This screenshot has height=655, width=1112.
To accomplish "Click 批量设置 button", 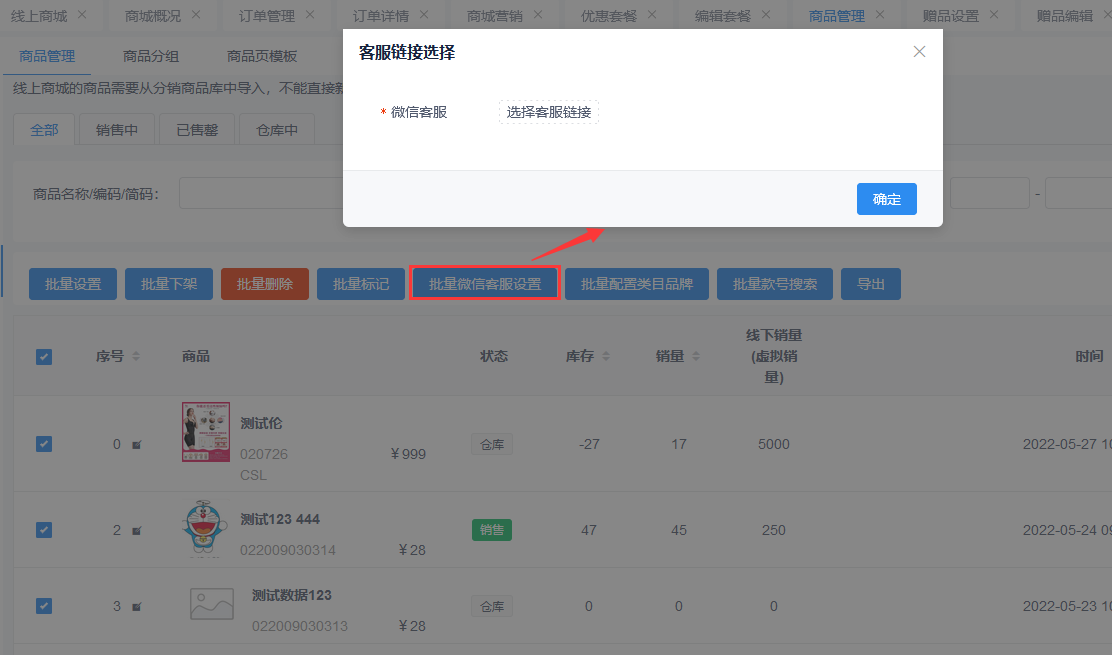I will 73,284.
